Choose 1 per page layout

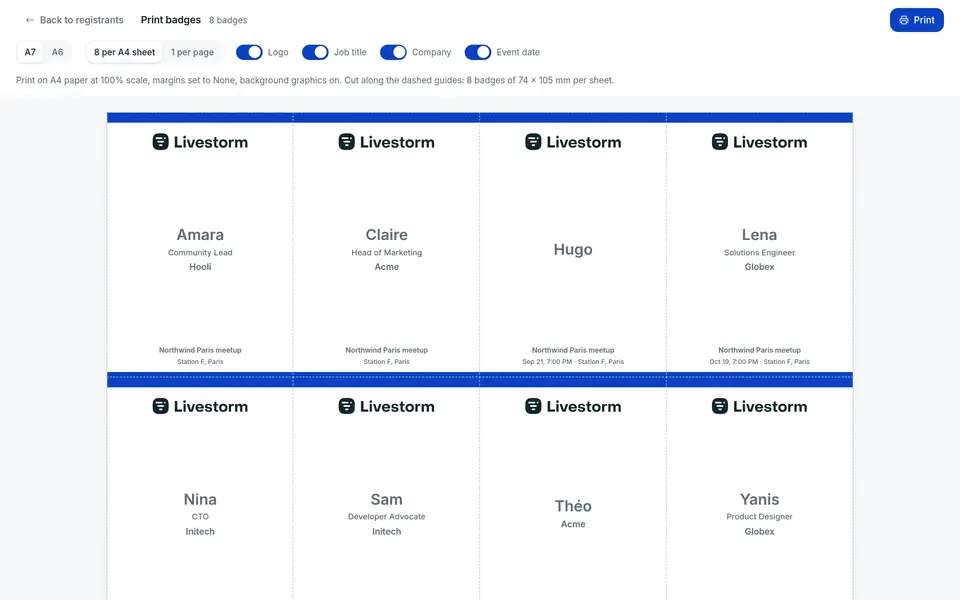(x=192, y=52)
